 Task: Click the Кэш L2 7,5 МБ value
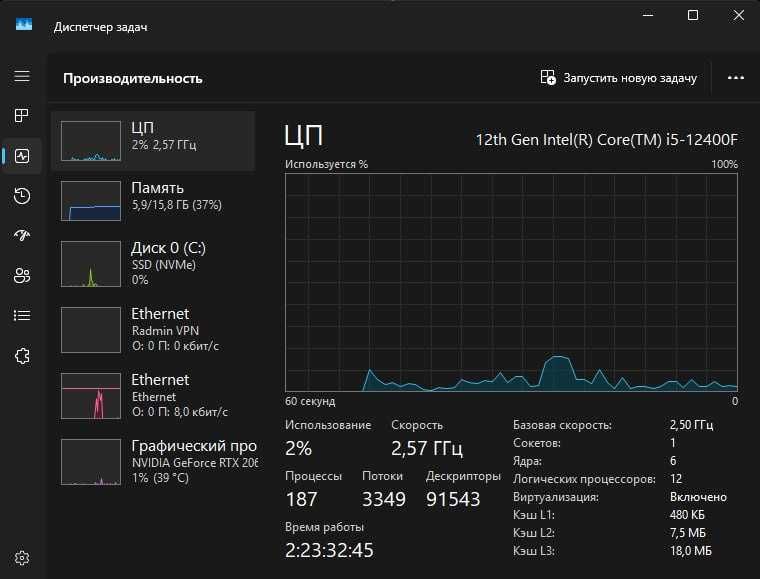(x=688, y=533)
